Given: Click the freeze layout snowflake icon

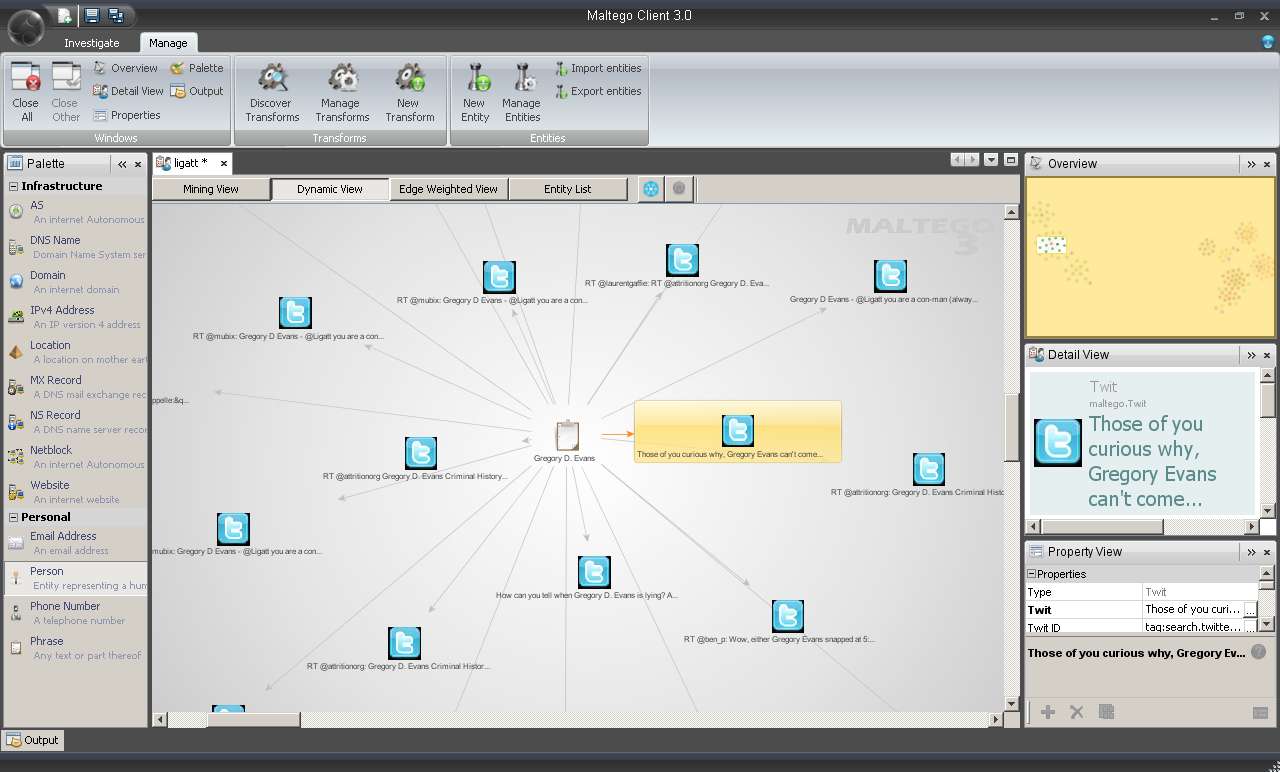Looking at the screenshot, I should (x=651, y=188).
